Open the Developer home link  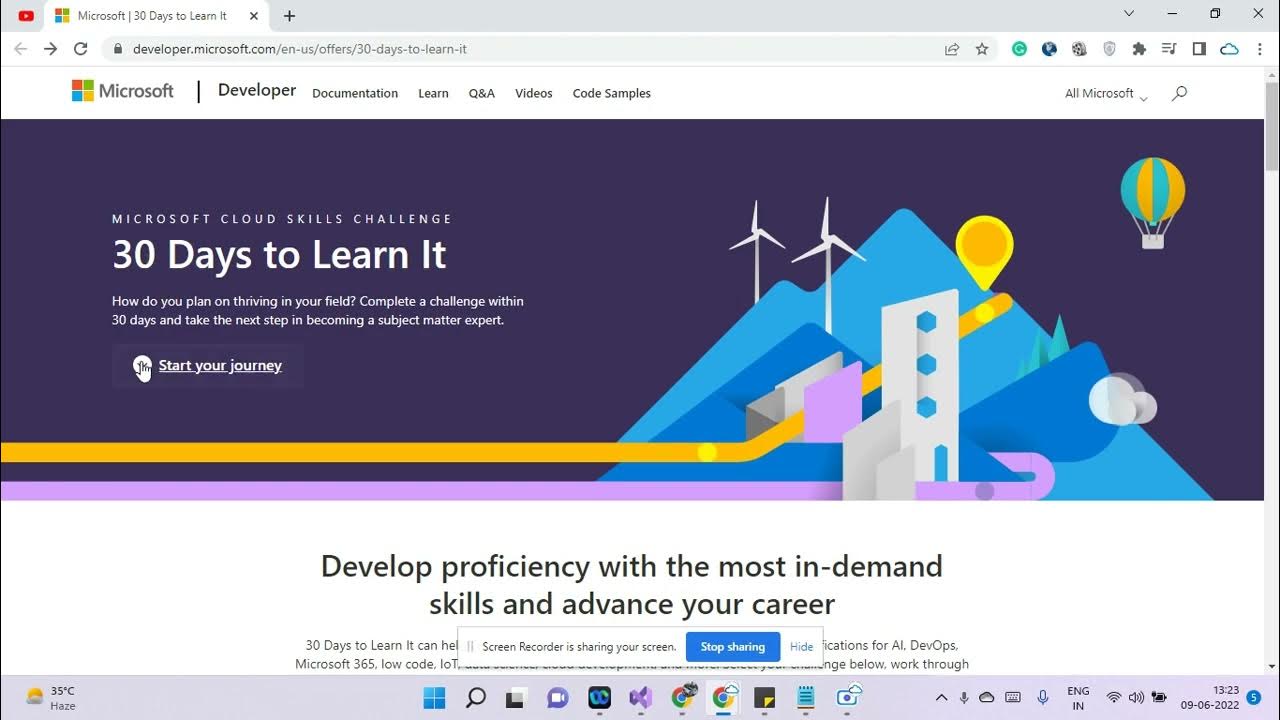pos(257,90)
